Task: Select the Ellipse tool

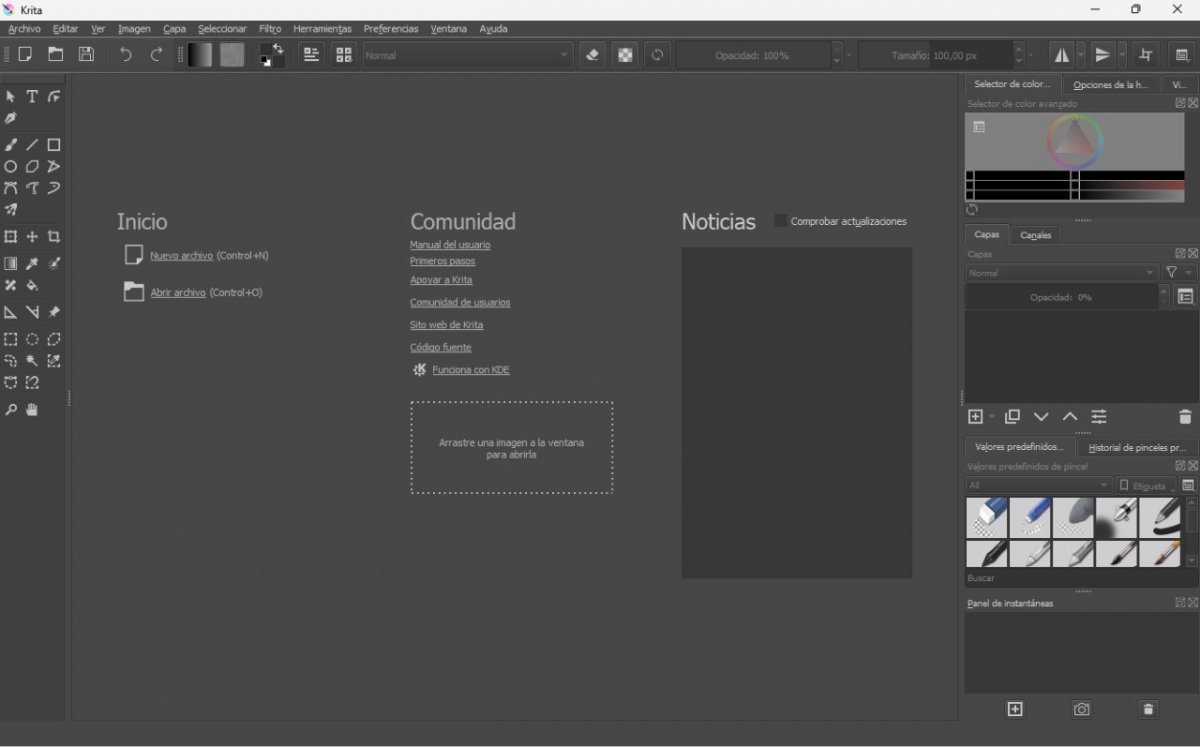Action: coord(10,167)
